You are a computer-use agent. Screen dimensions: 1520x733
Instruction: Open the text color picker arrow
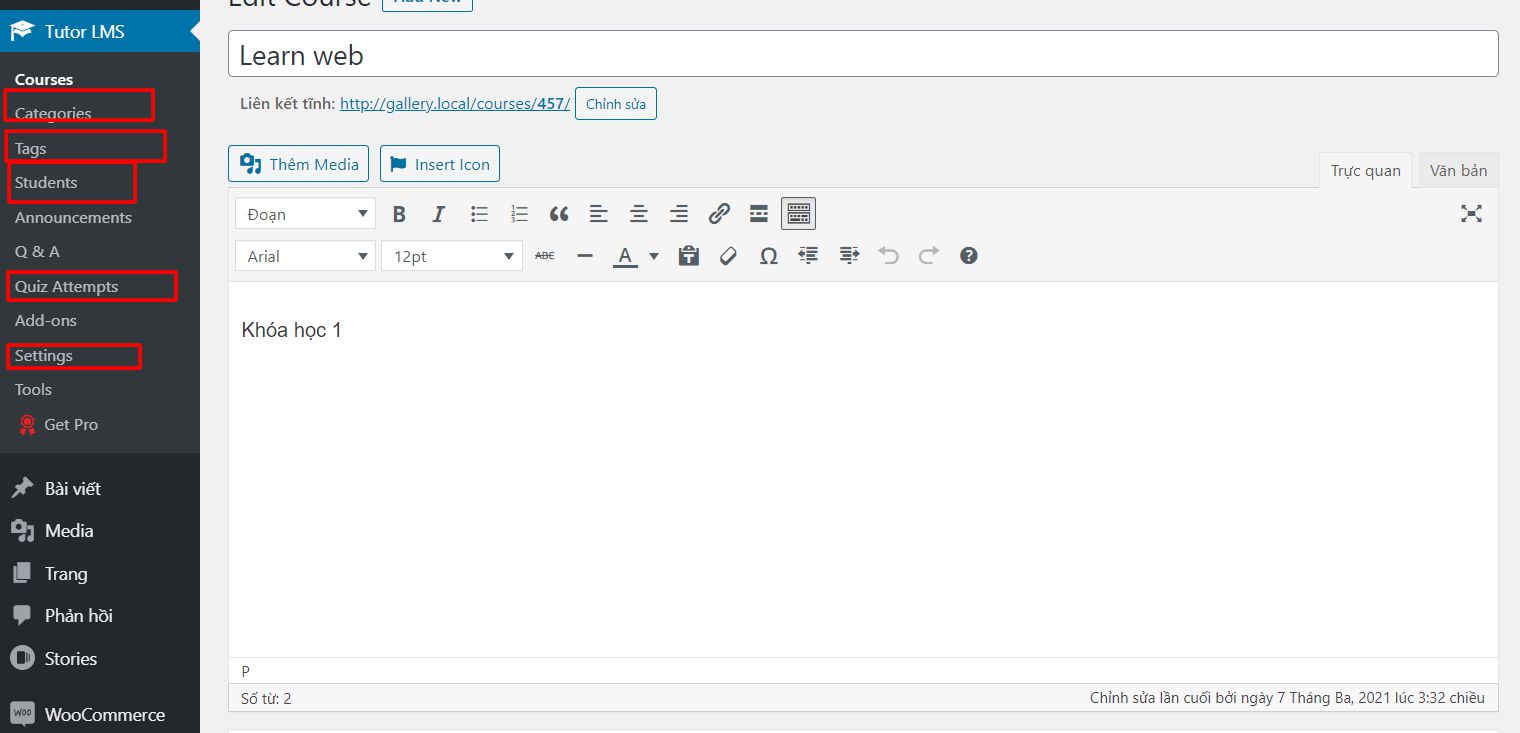(654, 256)
